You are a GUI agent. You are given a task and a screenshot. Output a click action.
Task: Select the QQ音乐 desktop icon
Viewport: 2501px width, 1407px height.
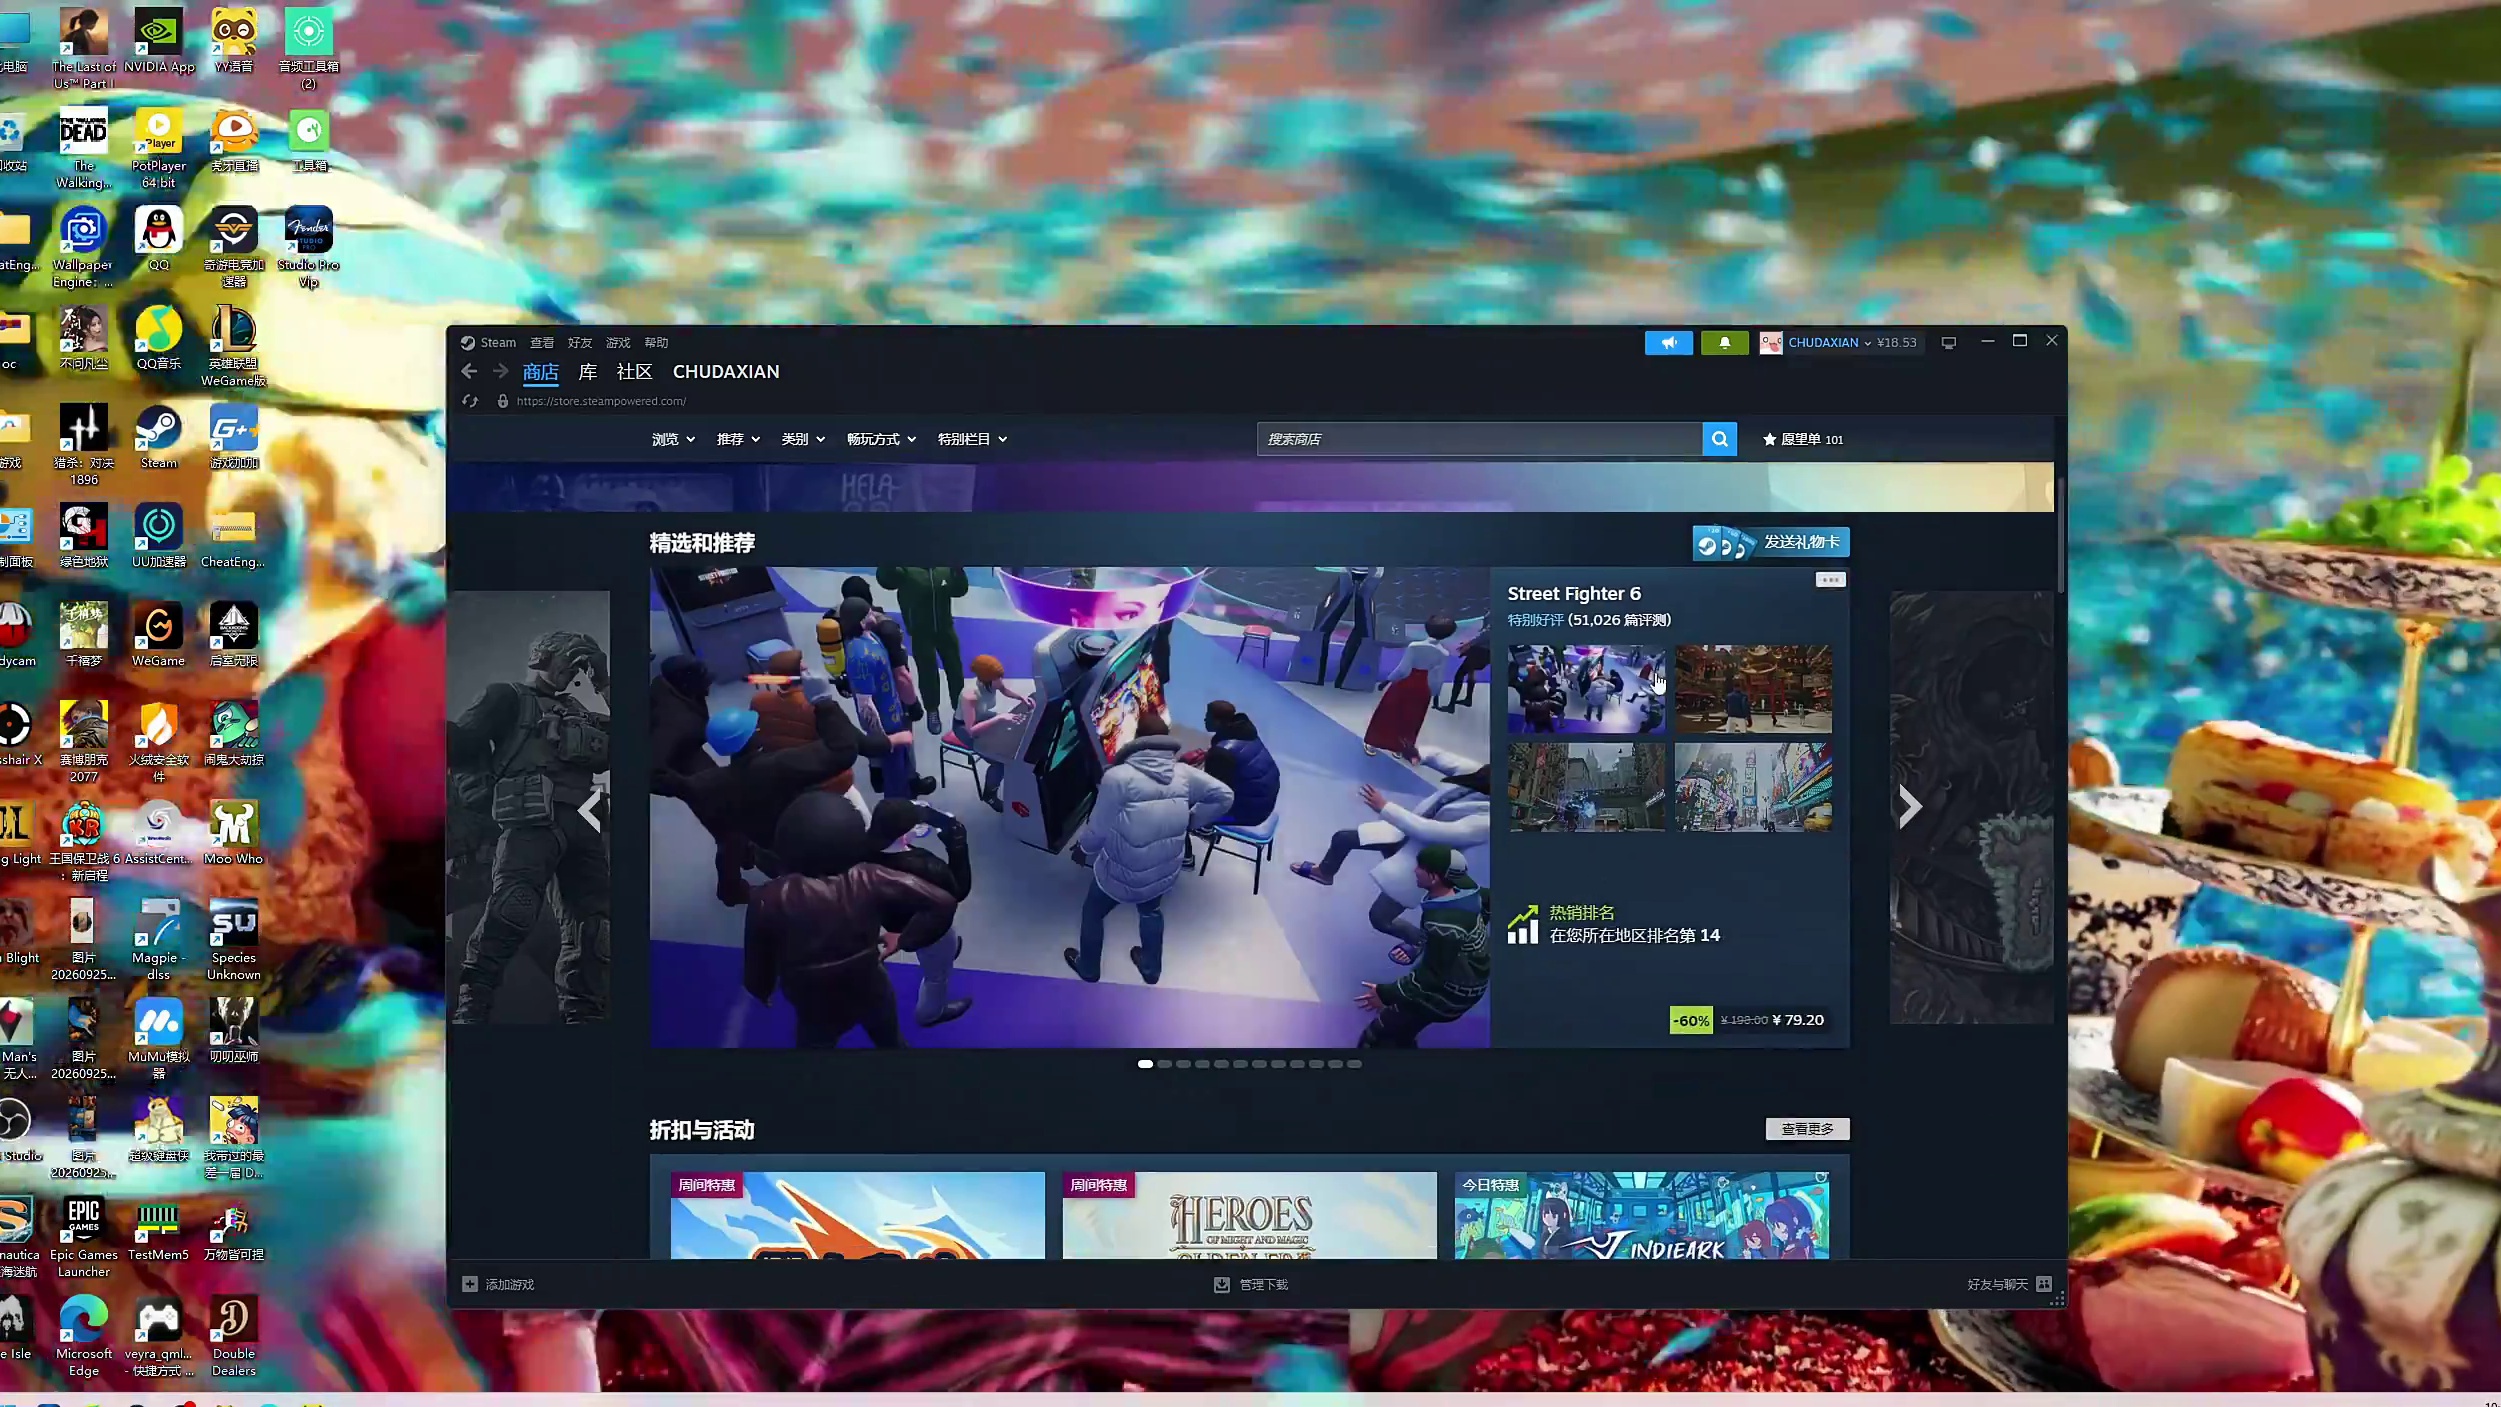tap(159, 338)
